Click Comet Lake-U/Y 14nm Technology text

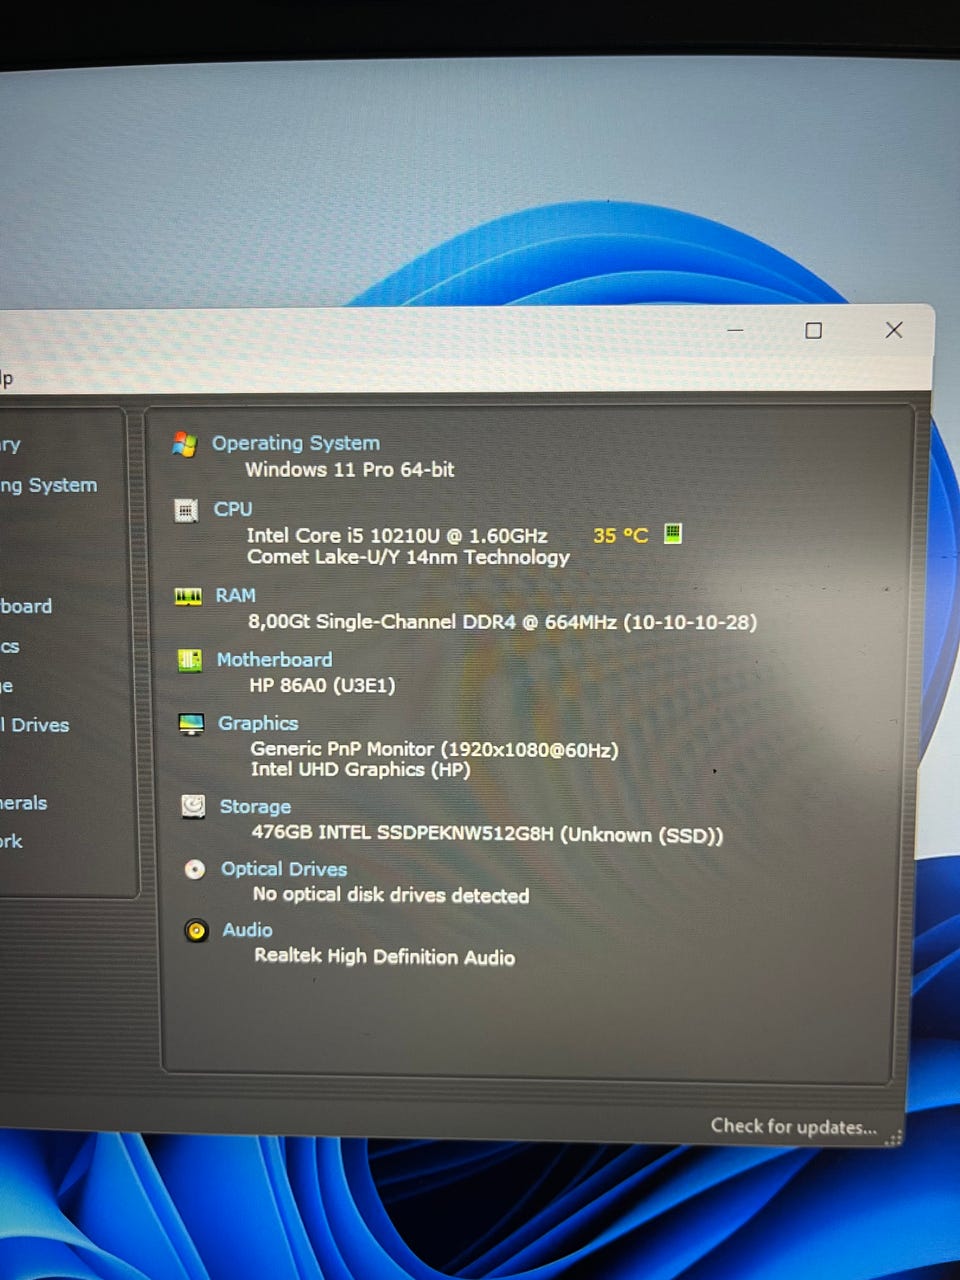408,557
